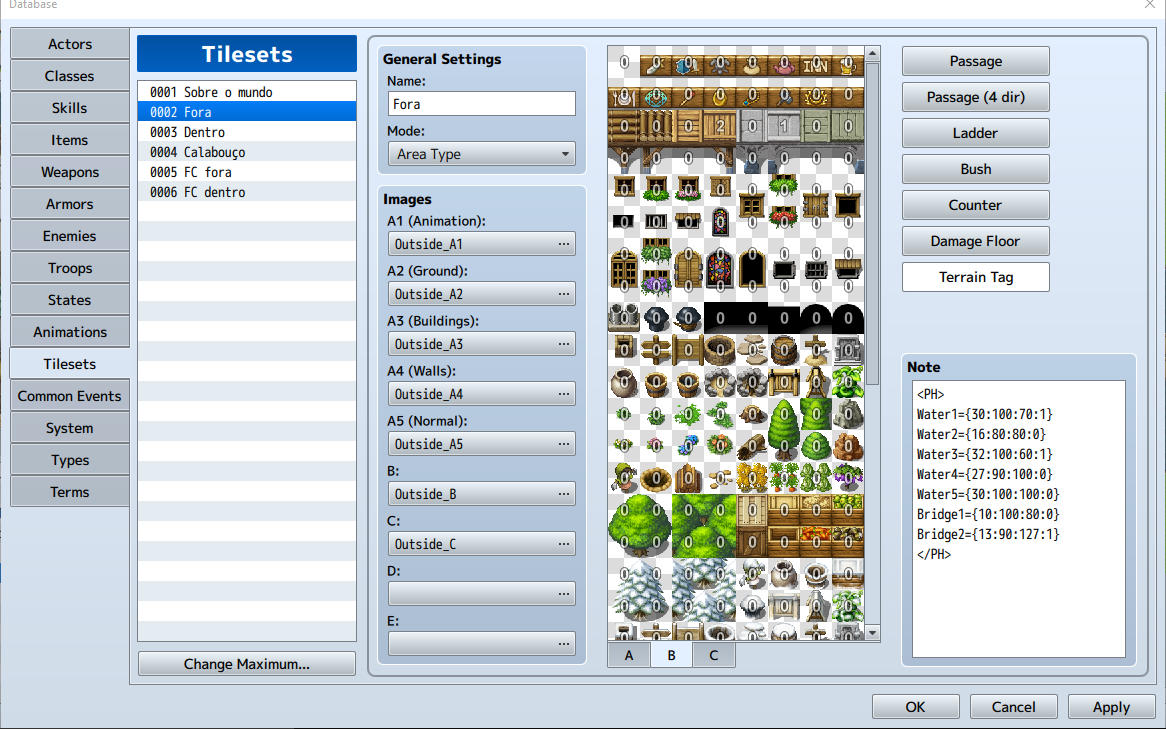Screen dimensions: 1166x729
Task: Click the tile palette scroll down arrow
Action: 873,633
